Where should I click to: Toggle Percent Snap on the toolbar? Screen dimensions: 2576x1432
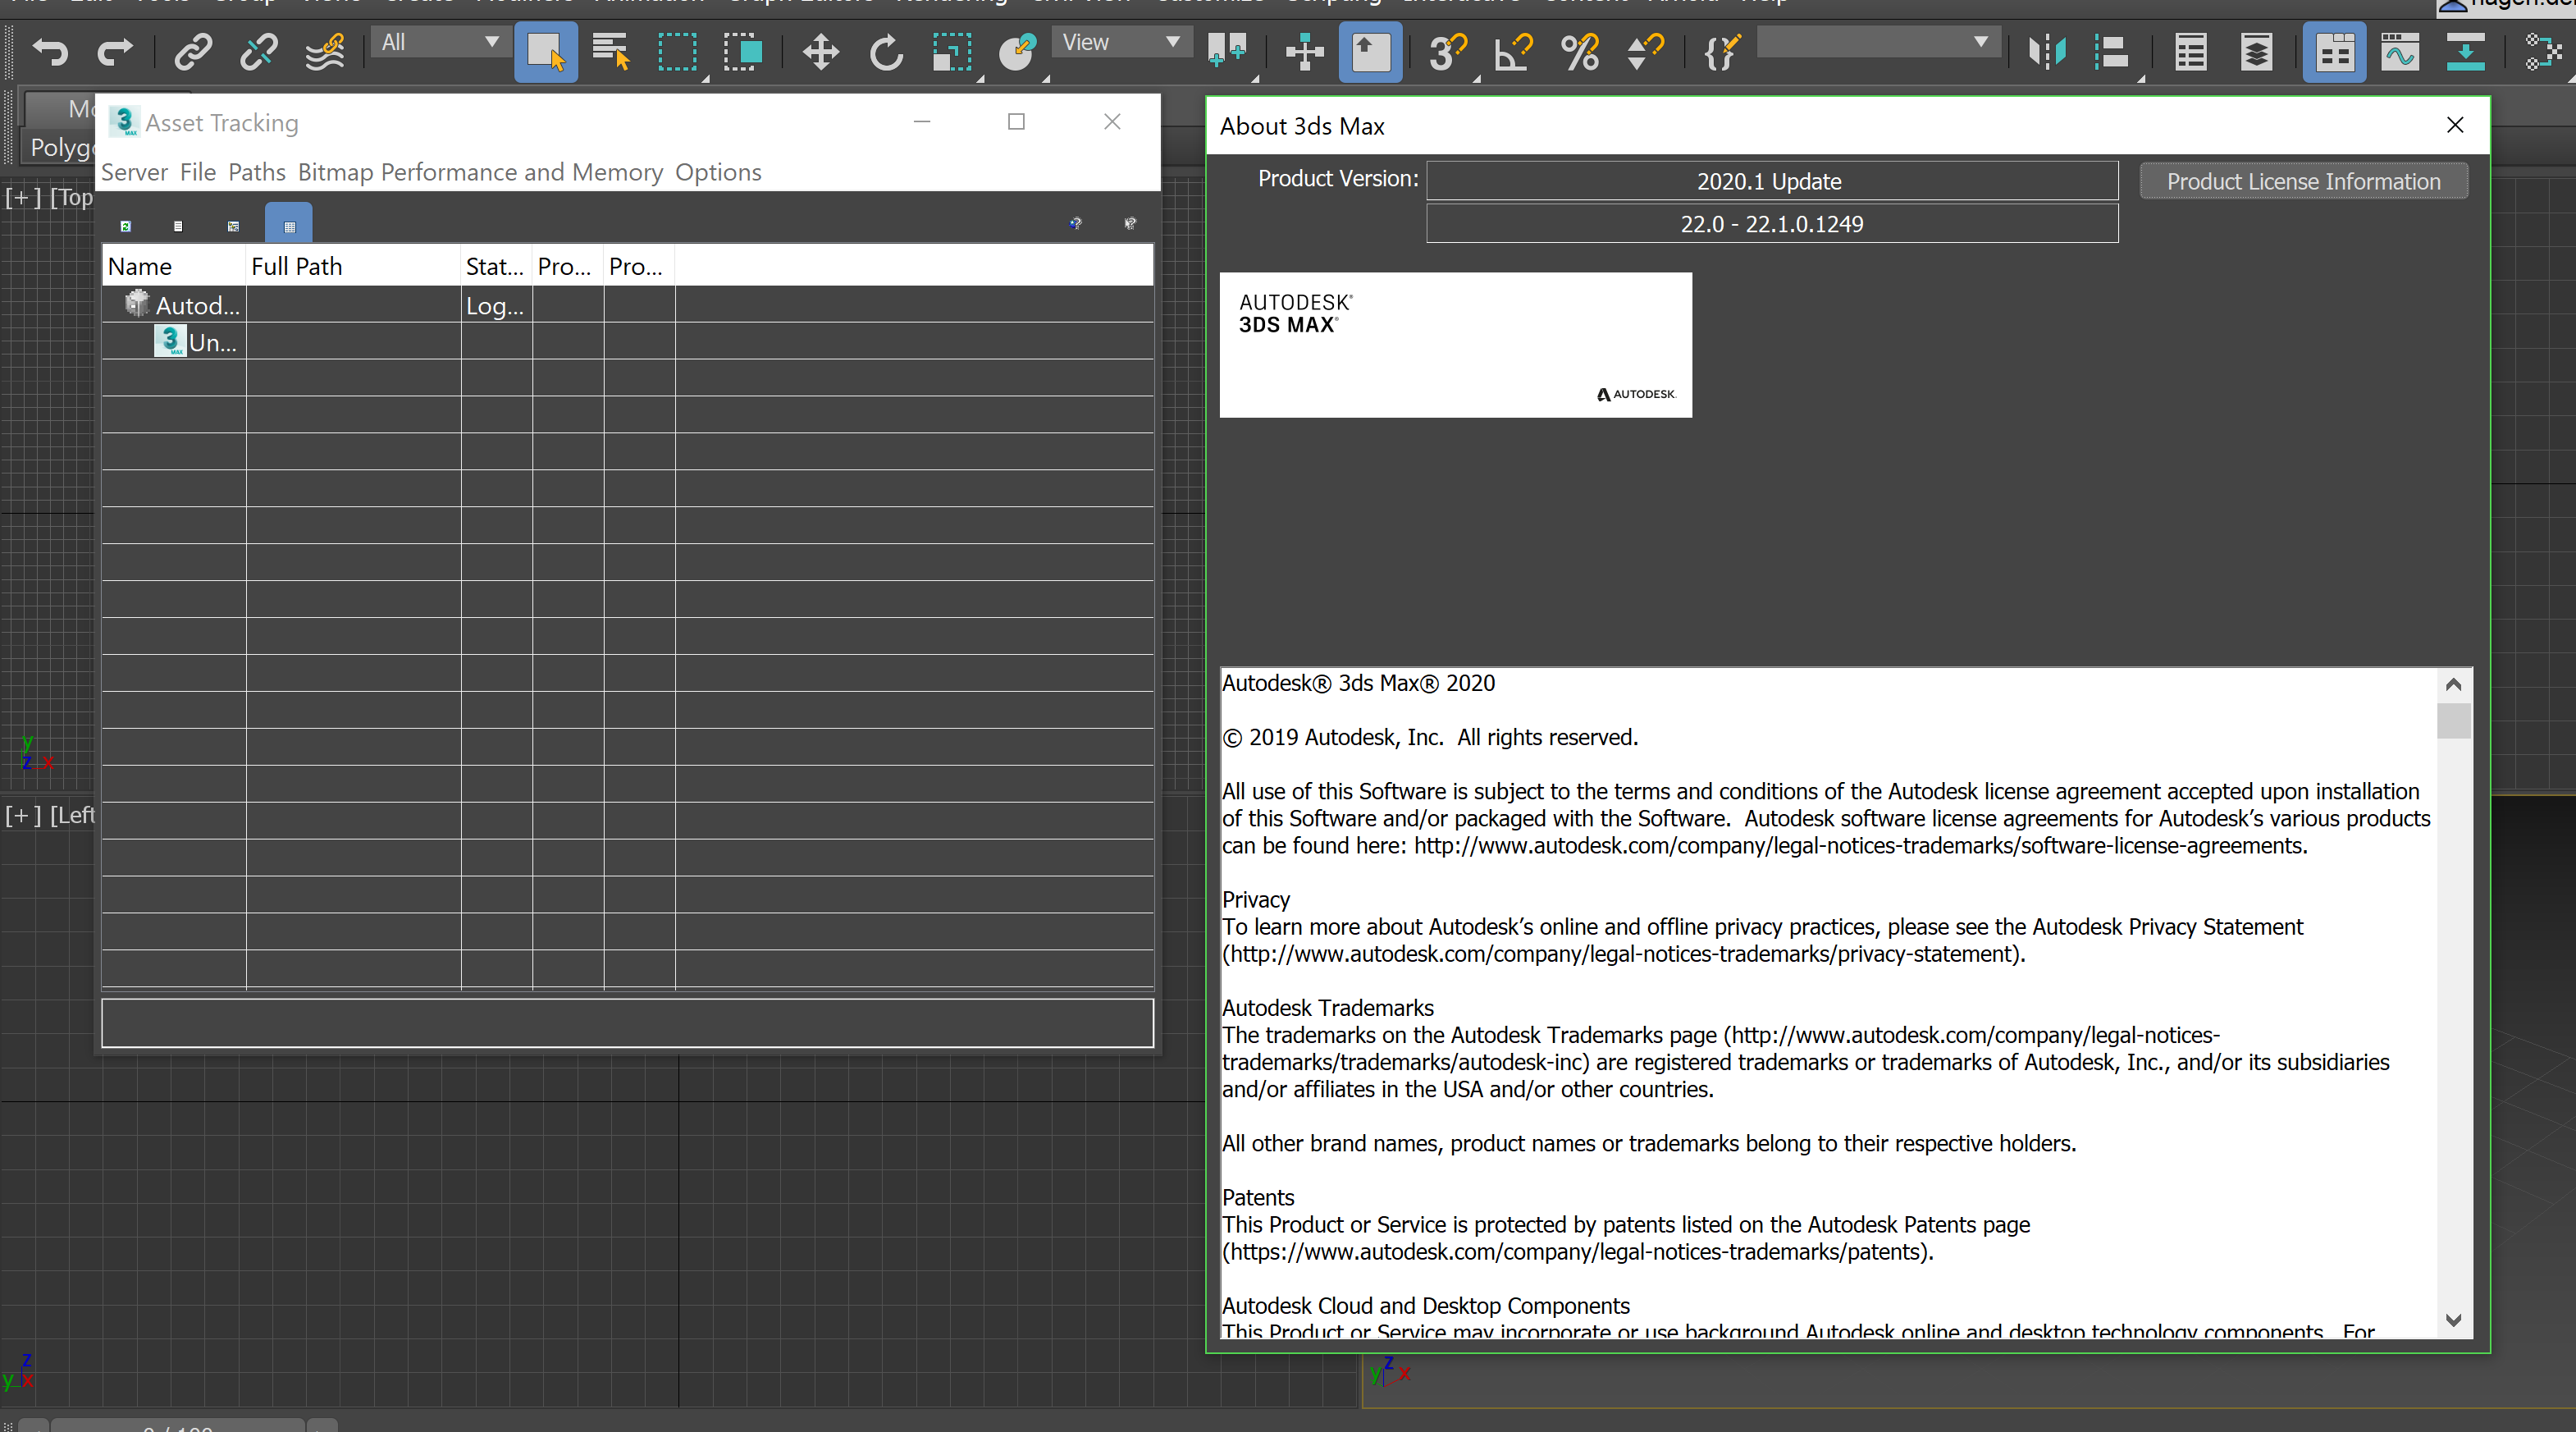(x=1578, y=52)
